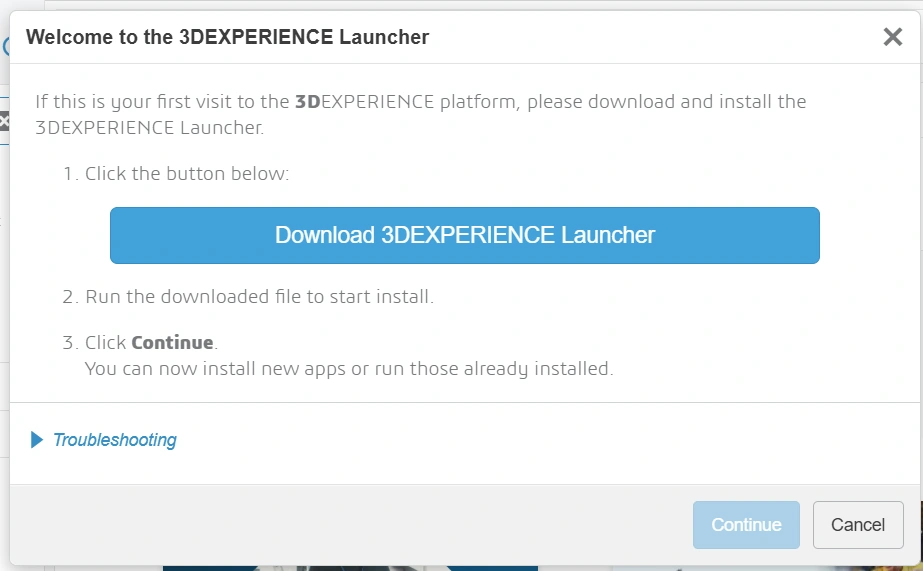Click the text 'Click the button below:'

click(187, 174)
